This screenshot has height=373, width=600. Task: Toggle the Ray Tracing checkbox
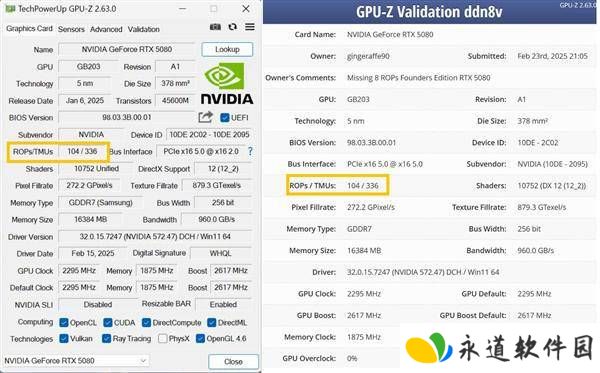(x=106, y=339)
